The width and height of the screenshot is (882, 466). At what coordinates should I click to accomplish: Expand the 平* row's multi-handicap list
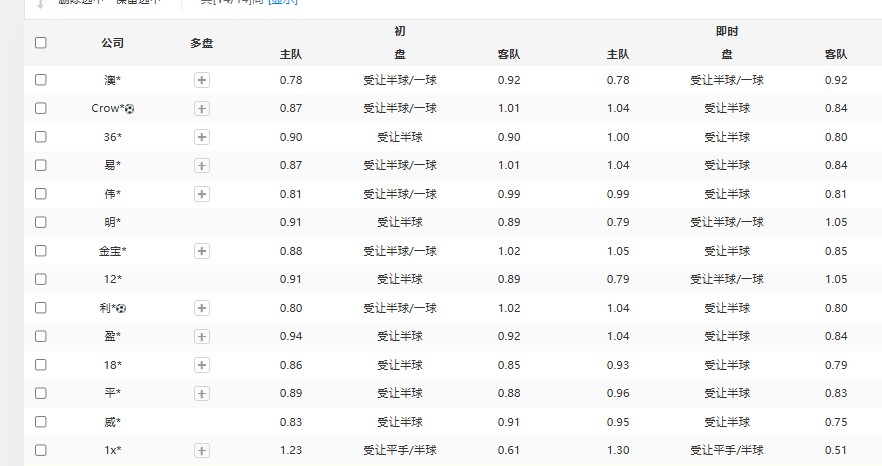201,394
